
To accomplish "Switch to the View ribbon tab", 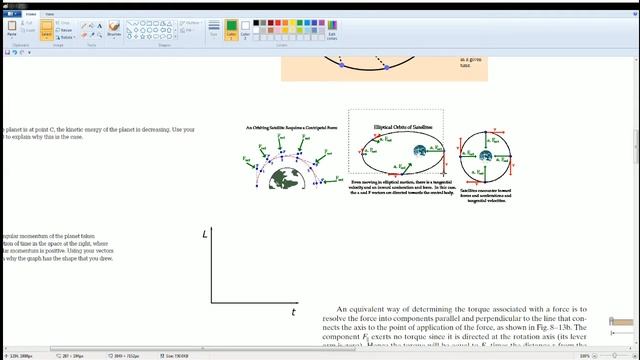I will tap(50, 14).
